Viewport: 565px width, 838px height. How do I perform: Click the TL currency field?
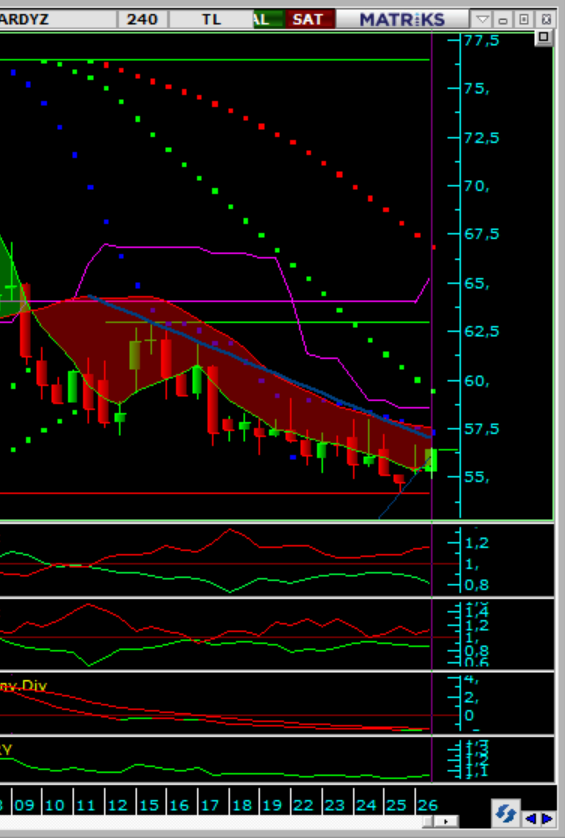click(211, 20)
